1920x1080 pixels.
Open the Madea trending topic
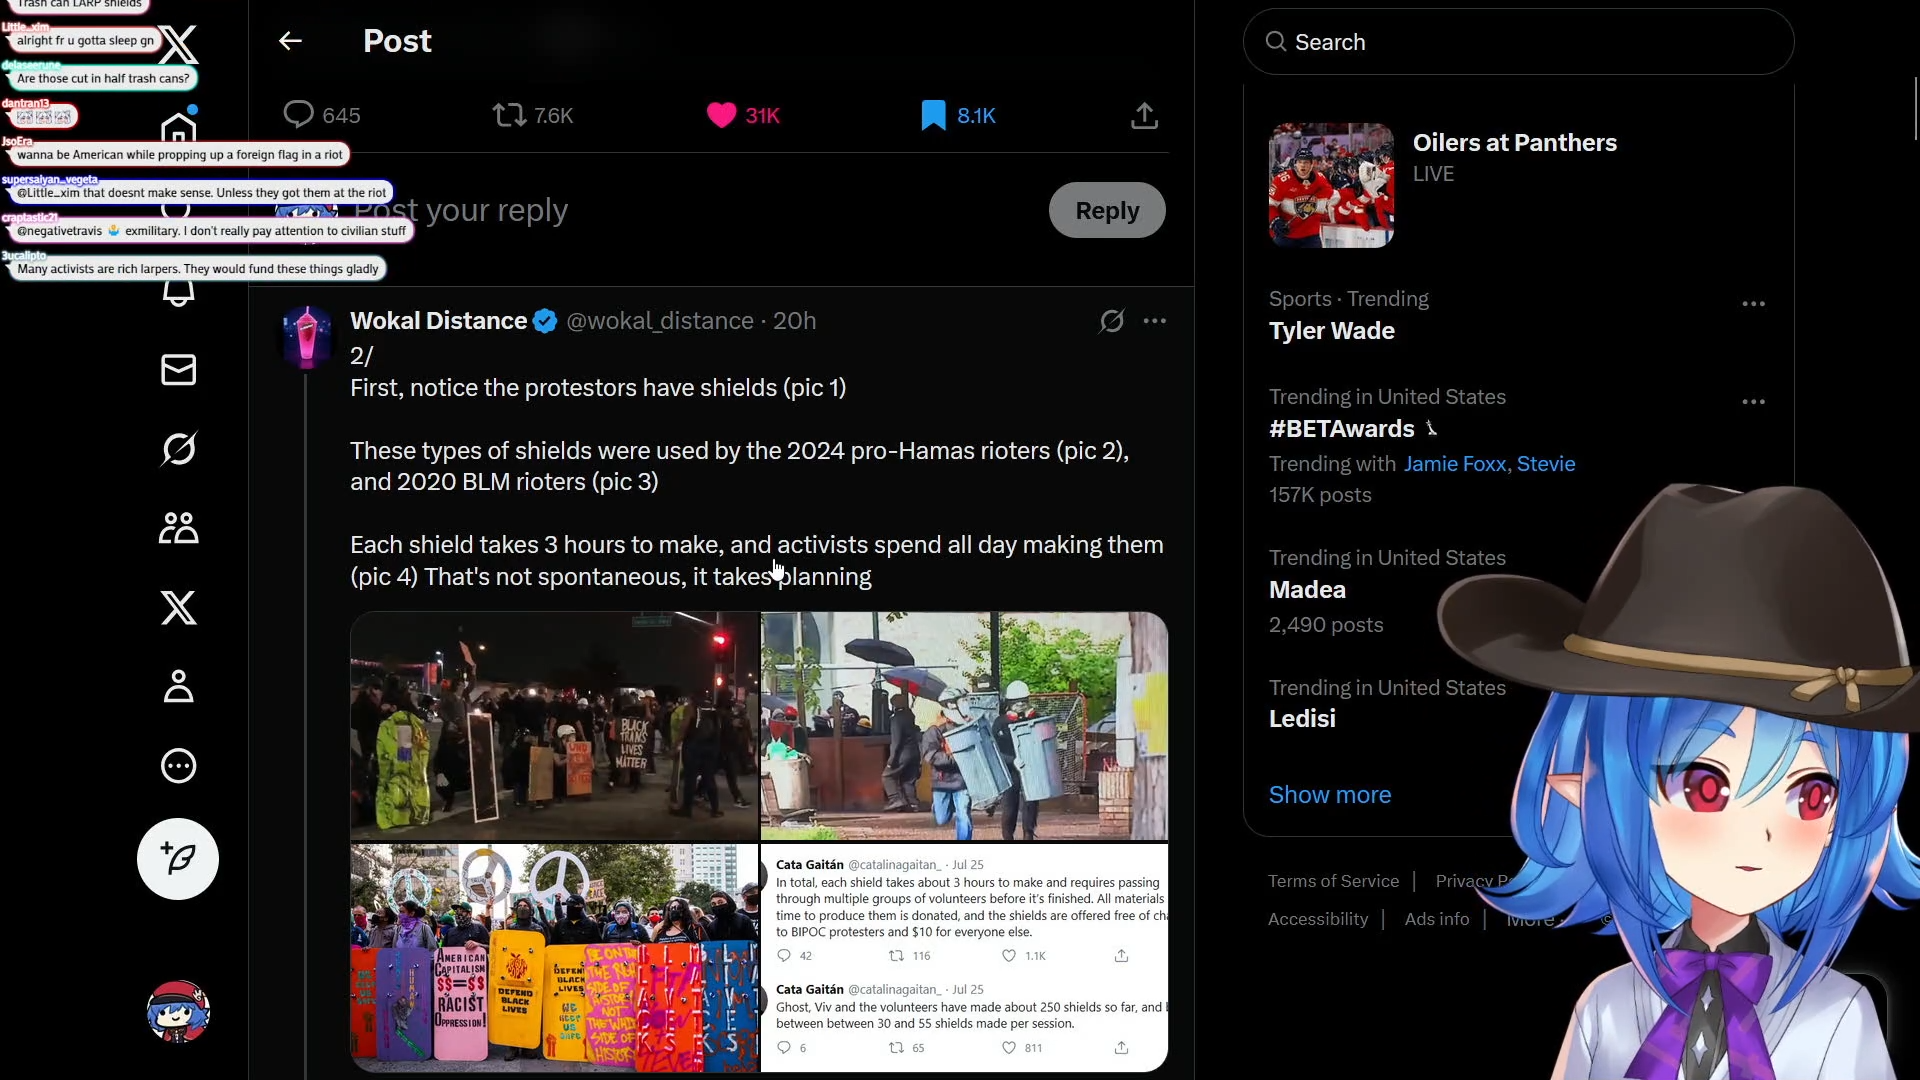click(1307, 590)
